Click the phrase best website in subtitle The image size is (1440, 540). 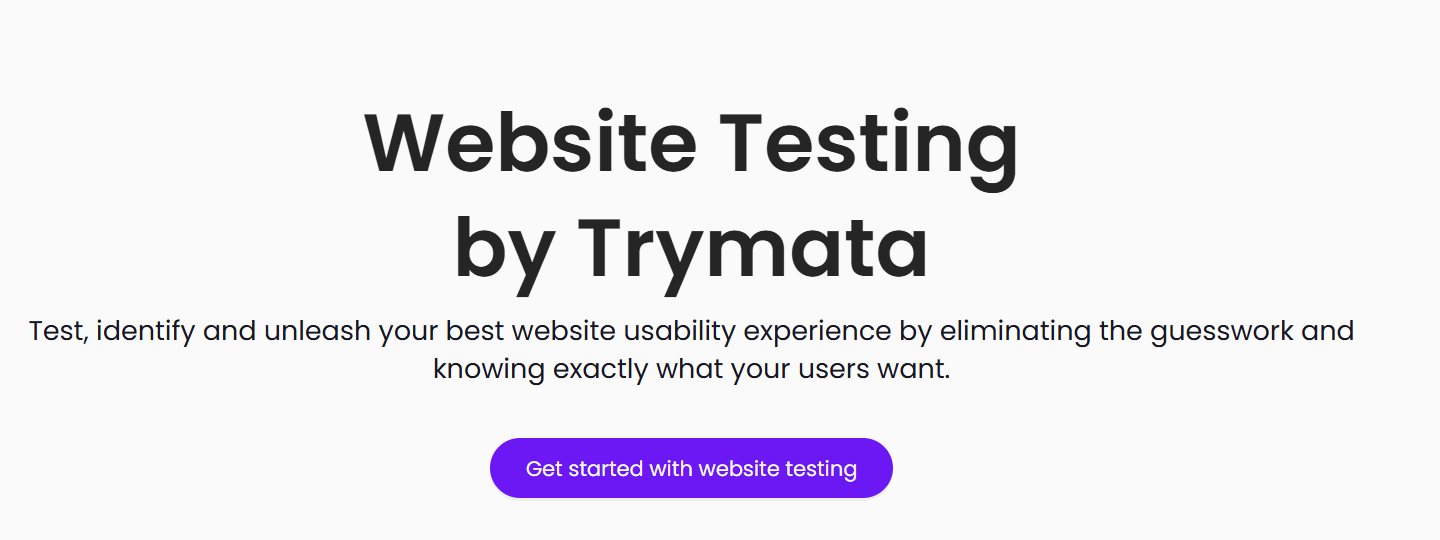(x=531, y=331)
